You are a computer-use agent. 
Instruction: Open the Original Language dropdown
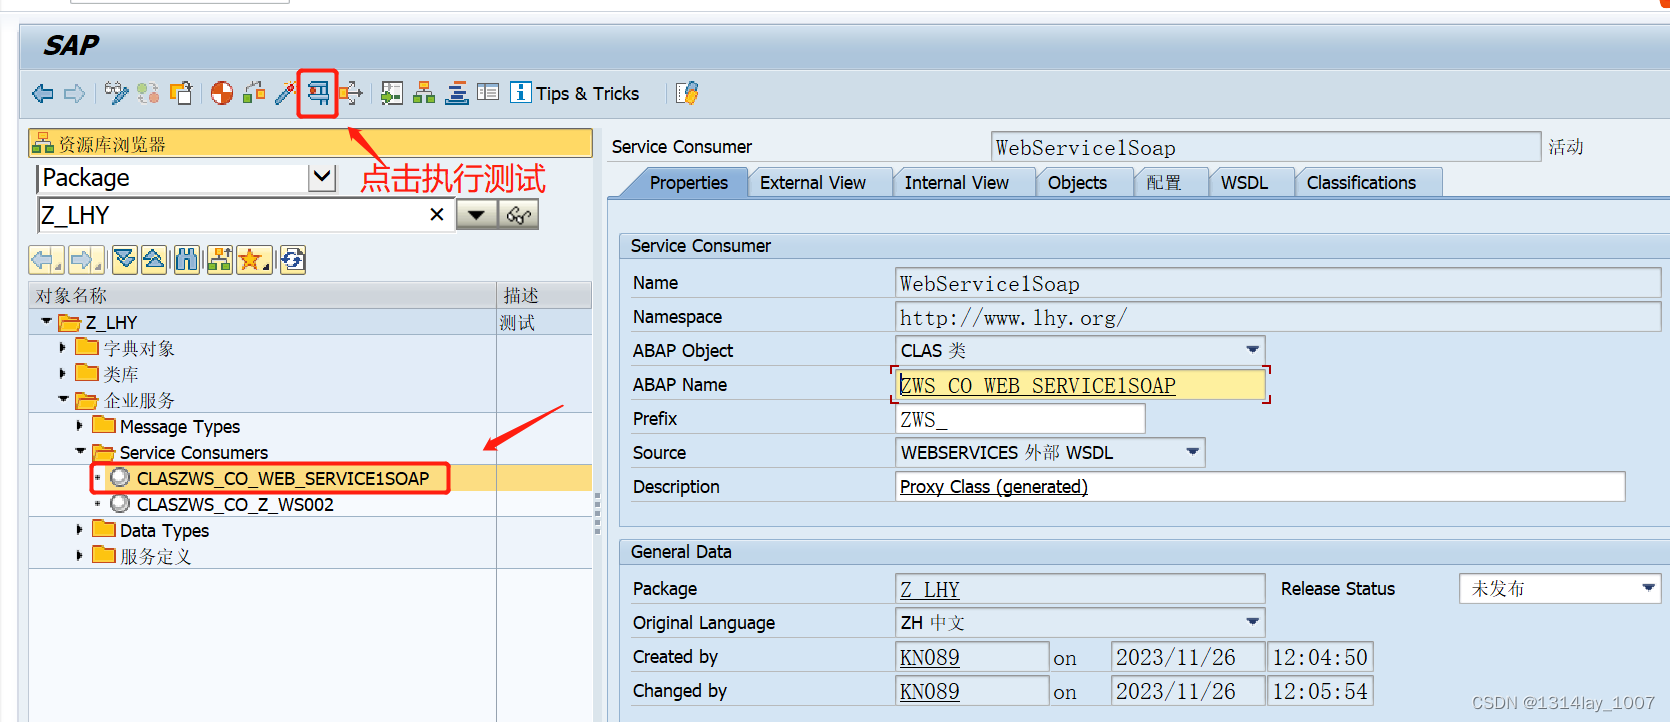[1252, 622]
